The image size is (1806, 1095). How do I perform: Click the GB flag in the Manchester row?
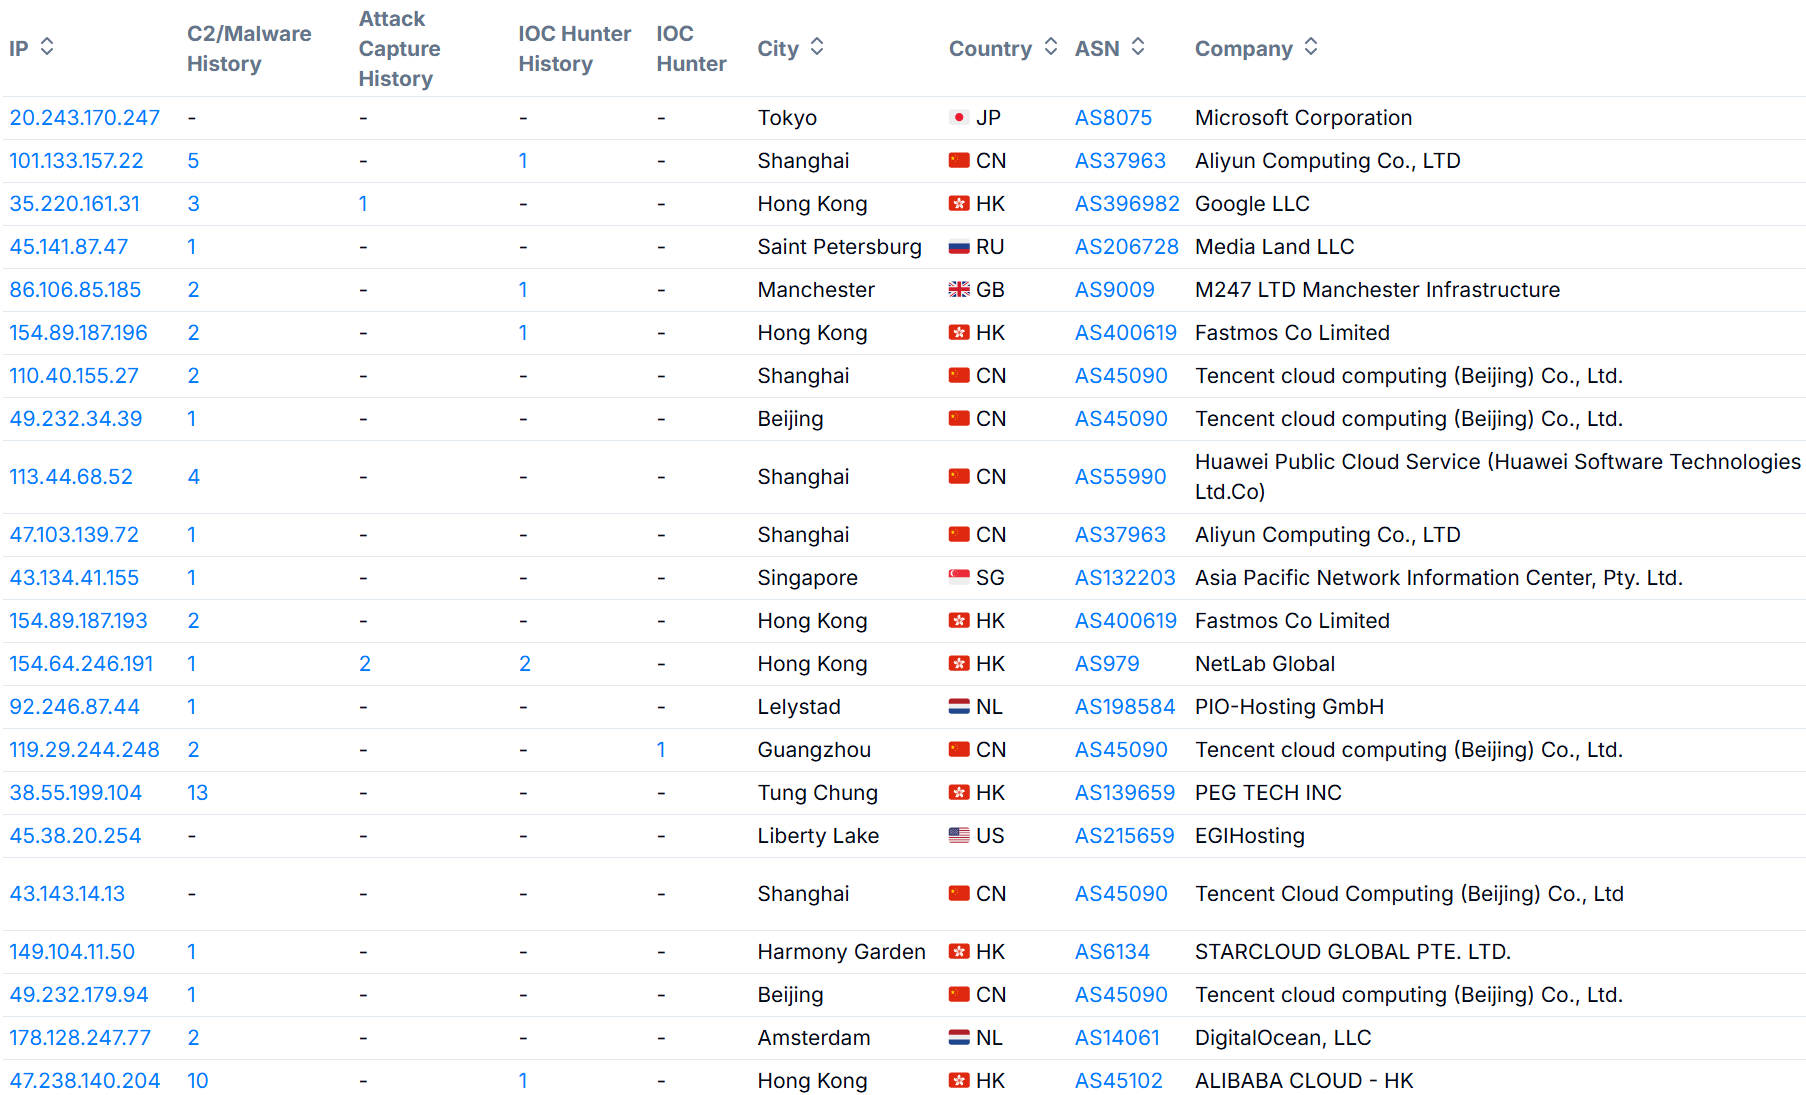coord(959,289)
